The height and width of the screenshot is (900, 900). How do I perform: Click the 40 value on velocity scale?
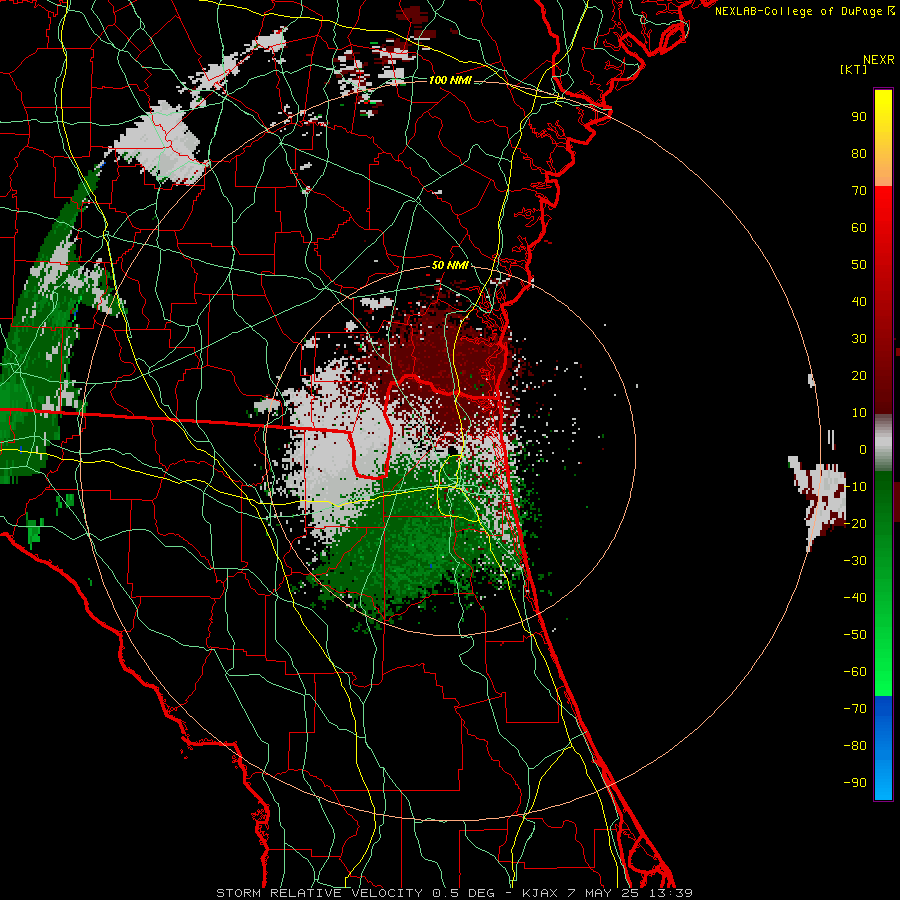click(859, 302)
